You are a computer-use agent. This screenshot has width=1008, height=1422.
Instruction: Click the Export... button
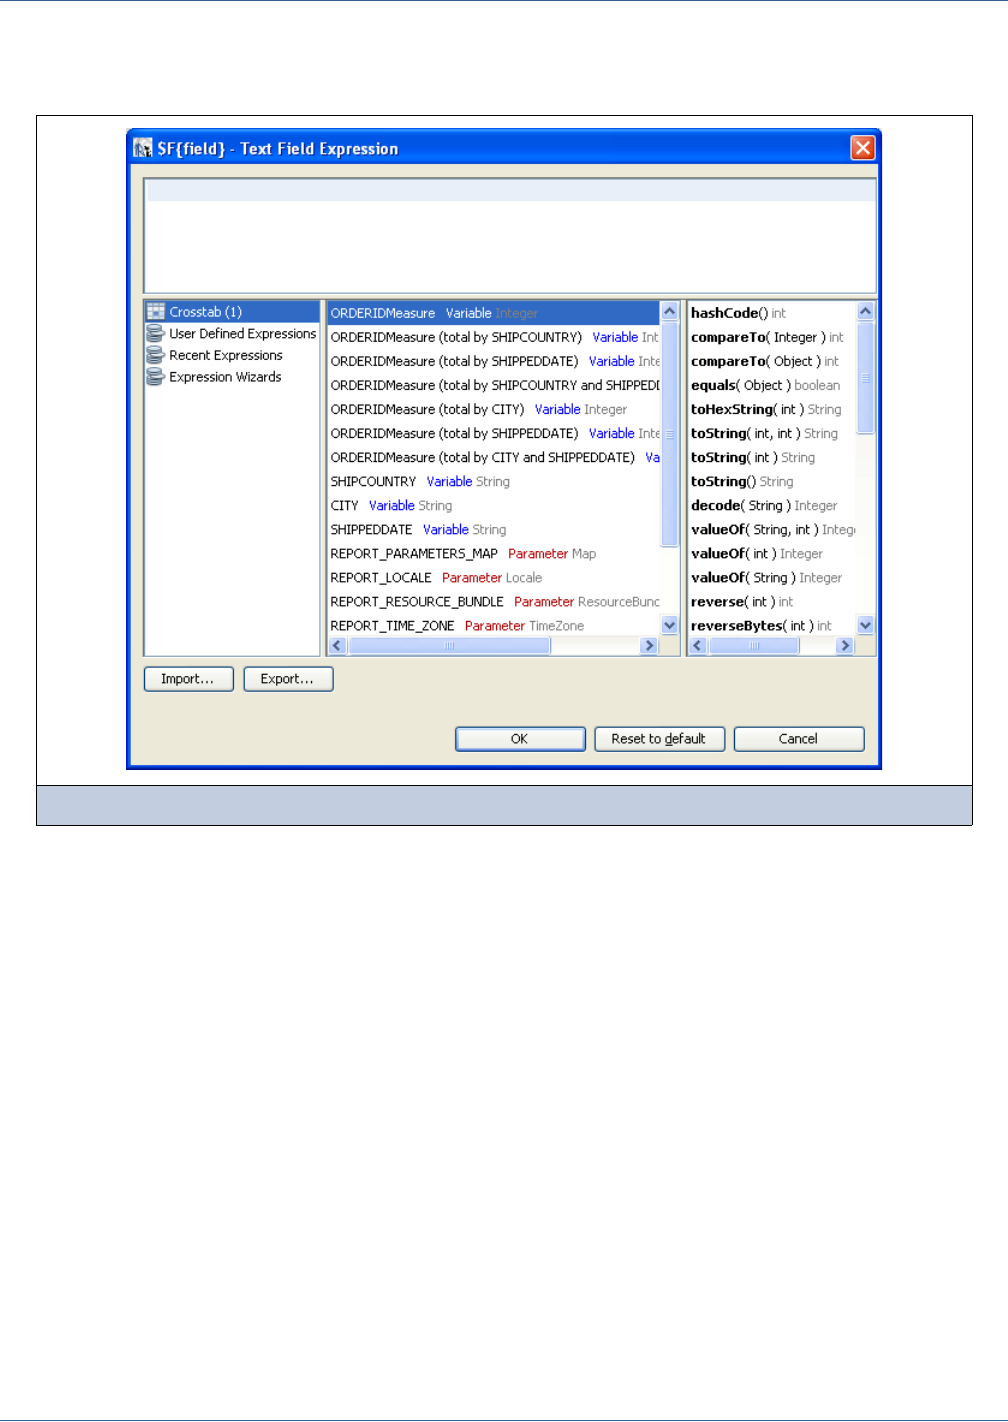coord(288,679)
